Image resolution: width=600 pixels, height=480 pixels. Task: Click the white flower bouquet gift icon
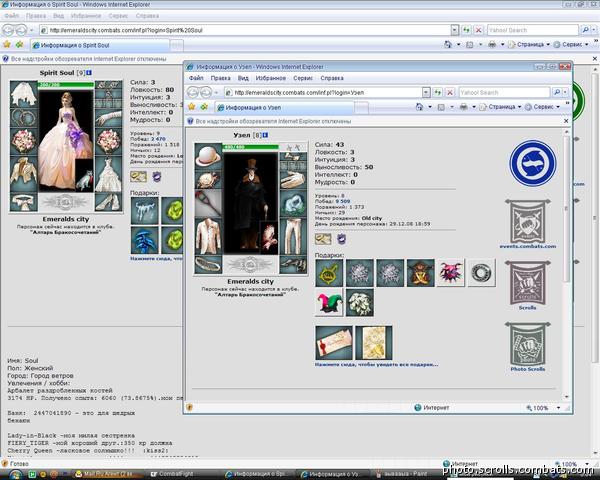[x=360, y=302]
